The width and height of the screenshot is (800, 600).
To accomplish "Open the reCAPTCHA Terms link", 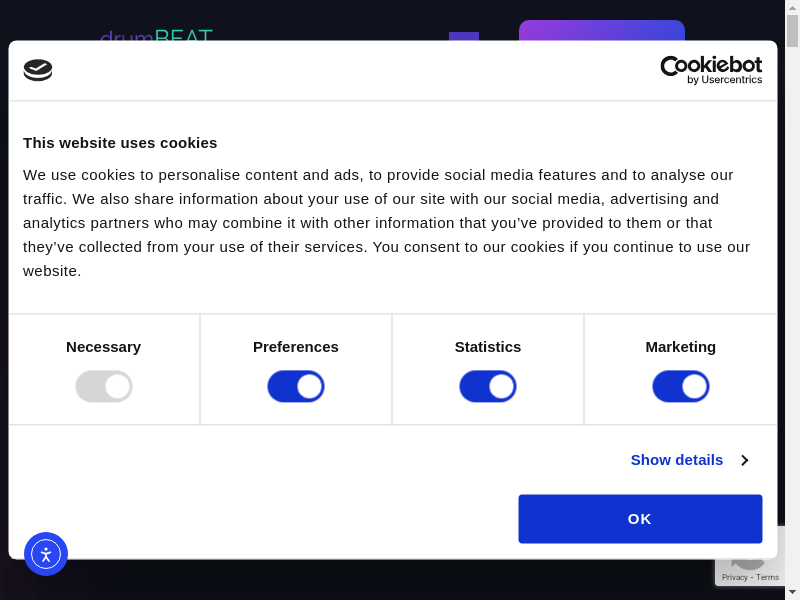I will (768, 577).
